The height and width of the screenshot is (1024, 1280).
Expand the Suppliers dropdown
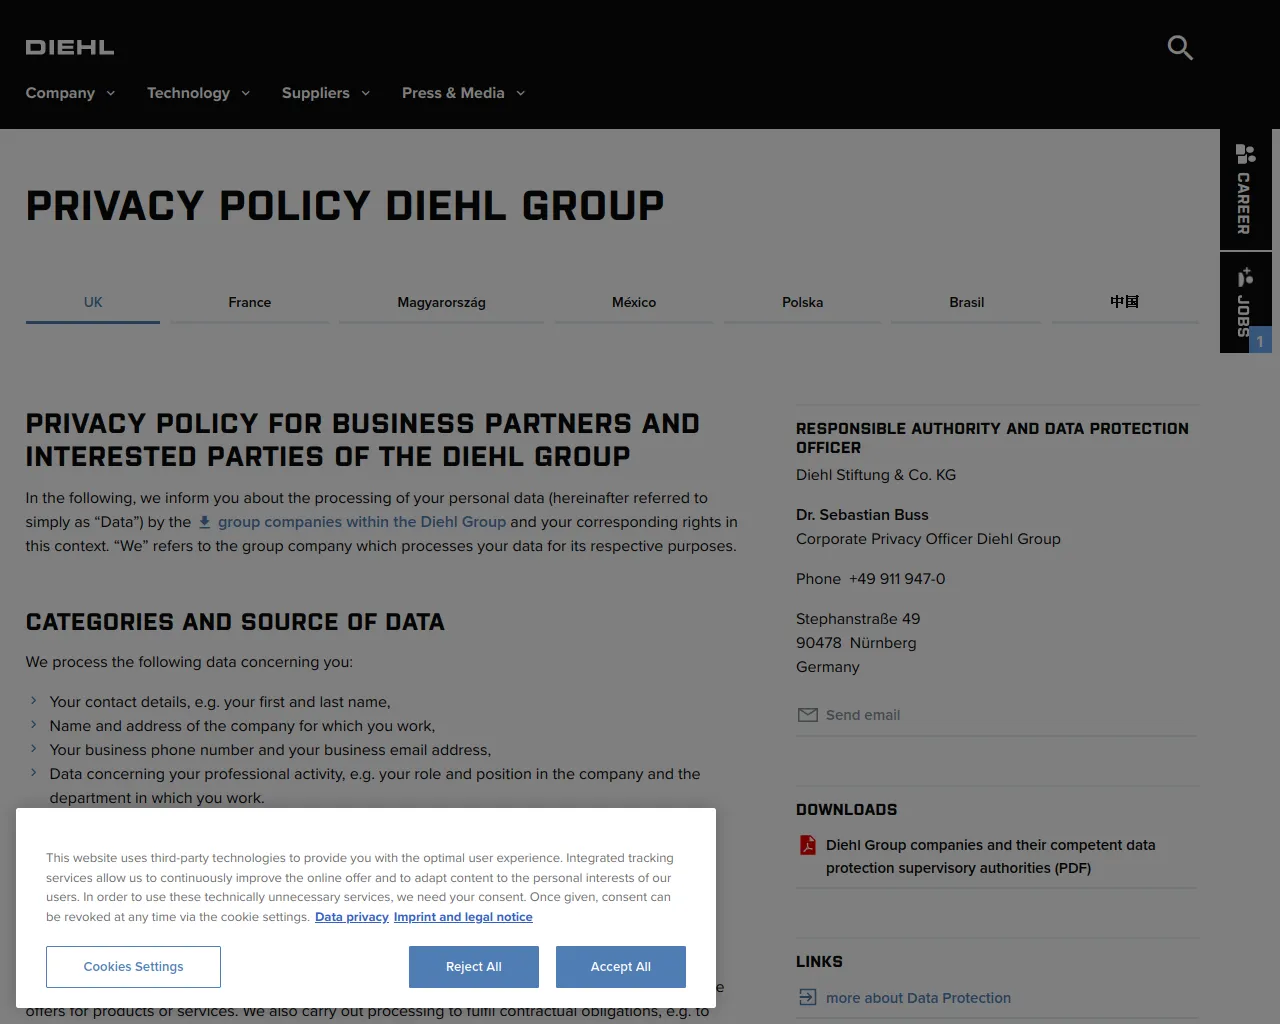[325, 93]
